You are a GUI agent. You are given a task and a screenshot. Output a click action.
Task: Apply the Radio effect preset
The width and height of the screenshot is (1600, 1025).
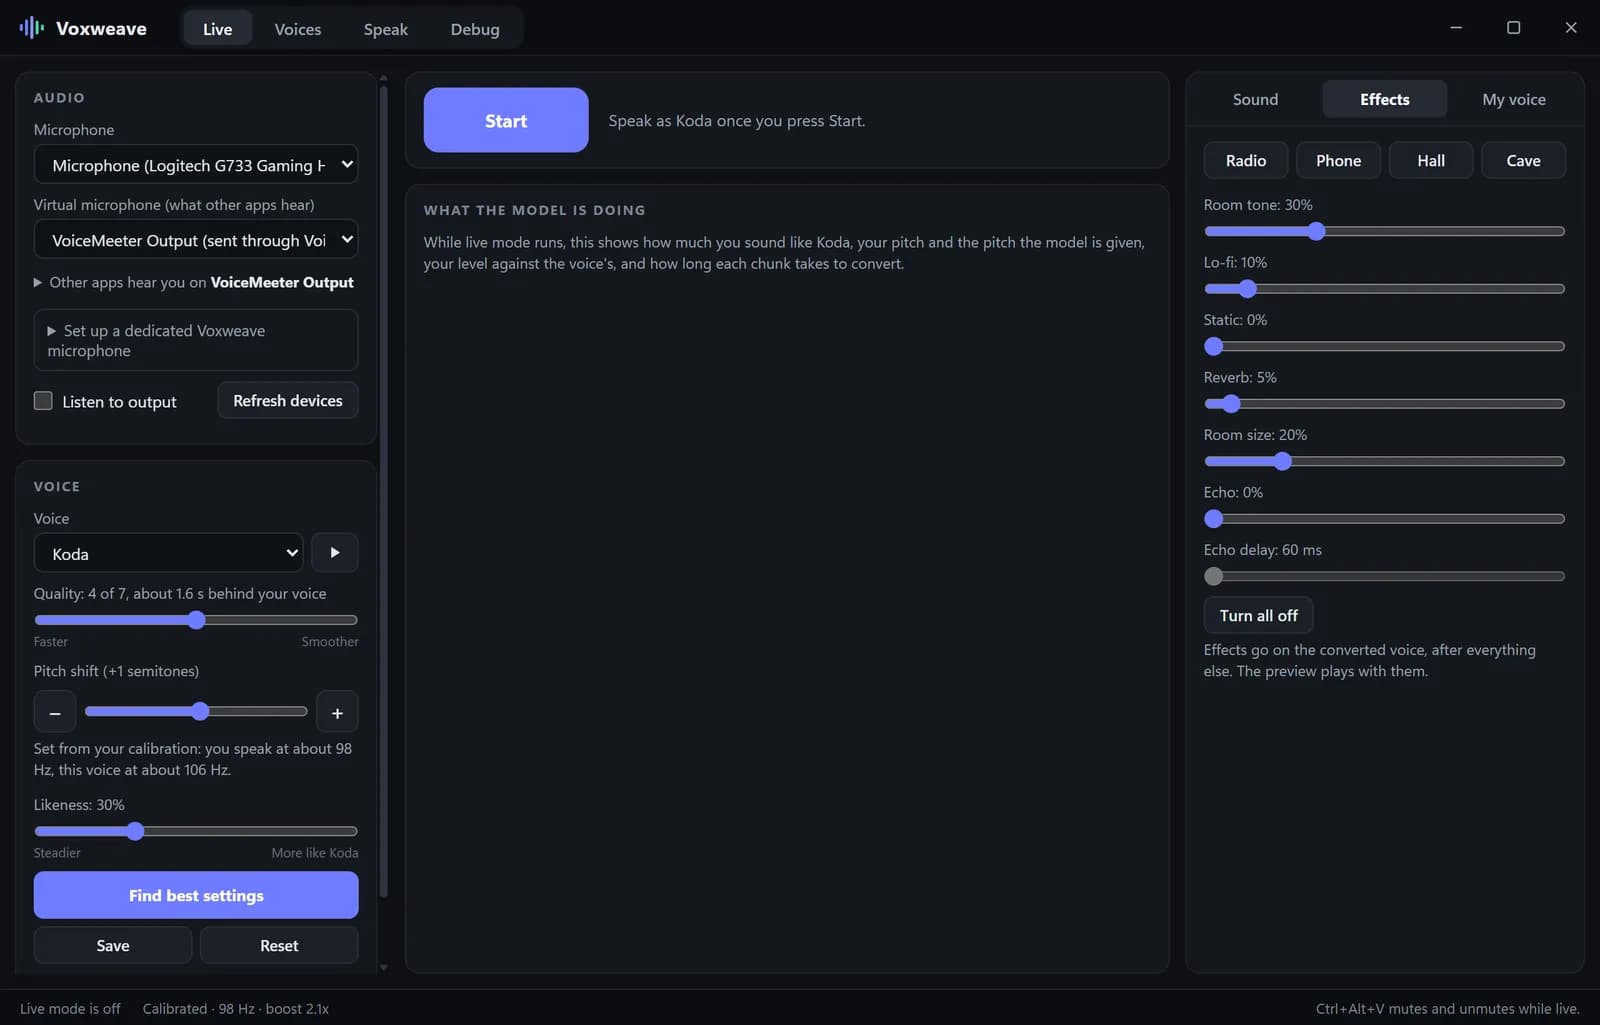point(1246,160)
